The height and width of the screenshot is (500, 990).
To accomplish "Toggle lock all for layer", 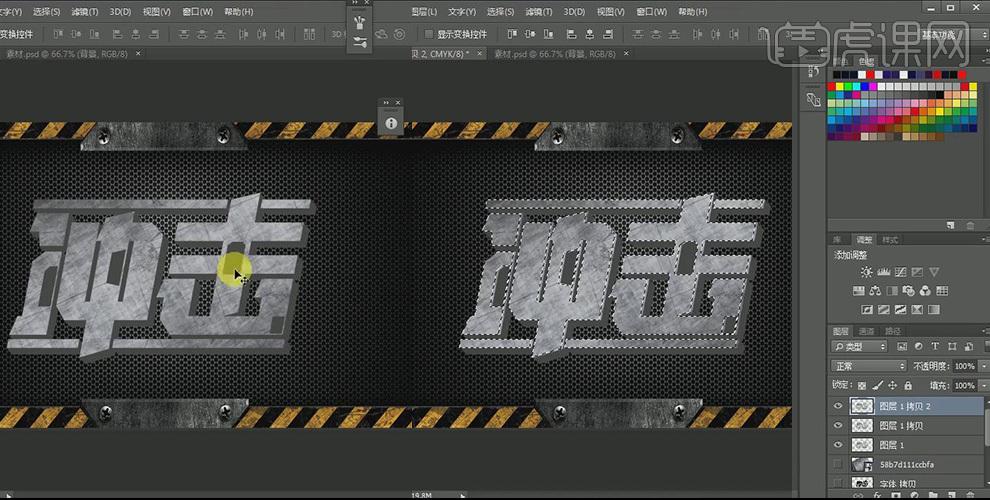I will coord(908,385).
